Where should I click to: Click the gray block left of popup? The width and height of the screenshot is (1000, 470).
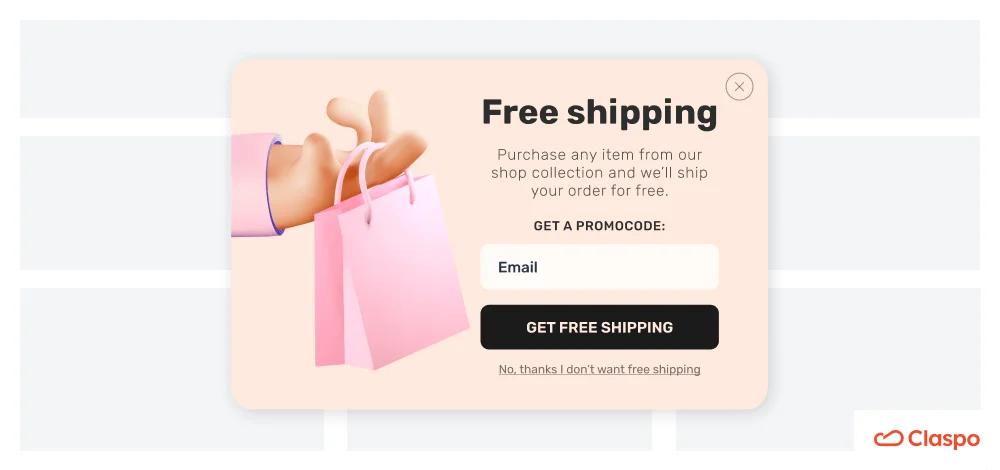pyautogui.click(x=125, y=203)
